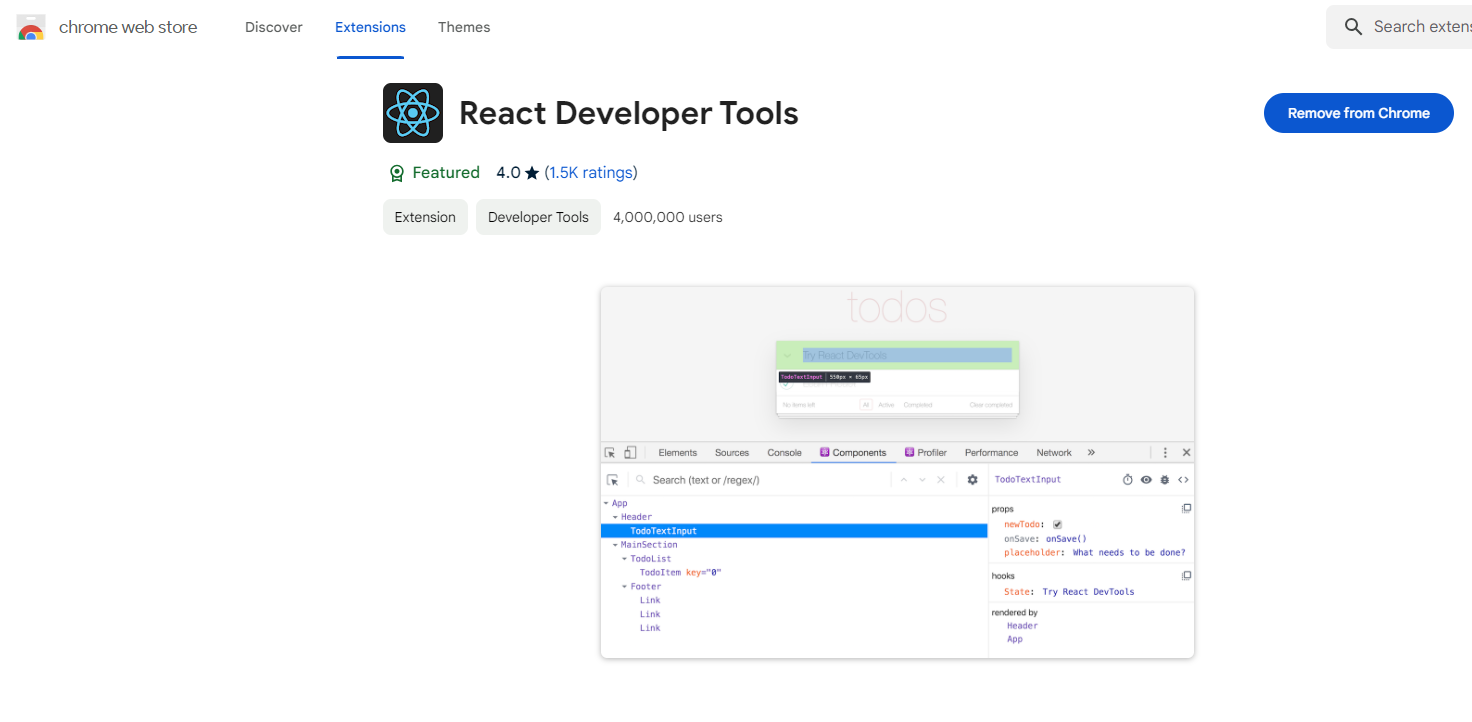The image size is (1472, 722).
Task: Click the rating star icon next to 4.0
Action: click(532, 173)
